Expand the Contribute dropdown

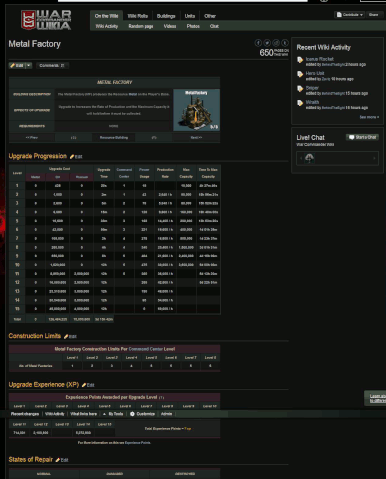(x=349, y=15)
